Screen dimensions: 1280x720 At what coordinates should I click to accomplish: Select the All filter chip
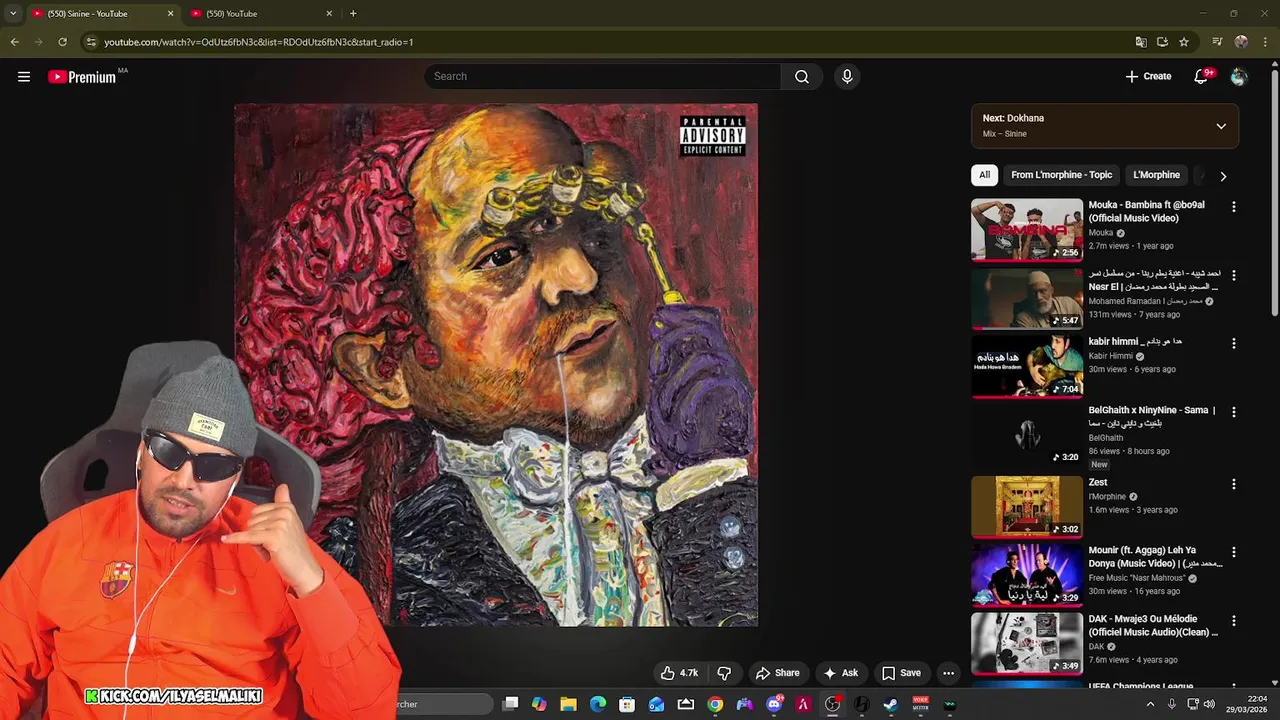(984, 175)
